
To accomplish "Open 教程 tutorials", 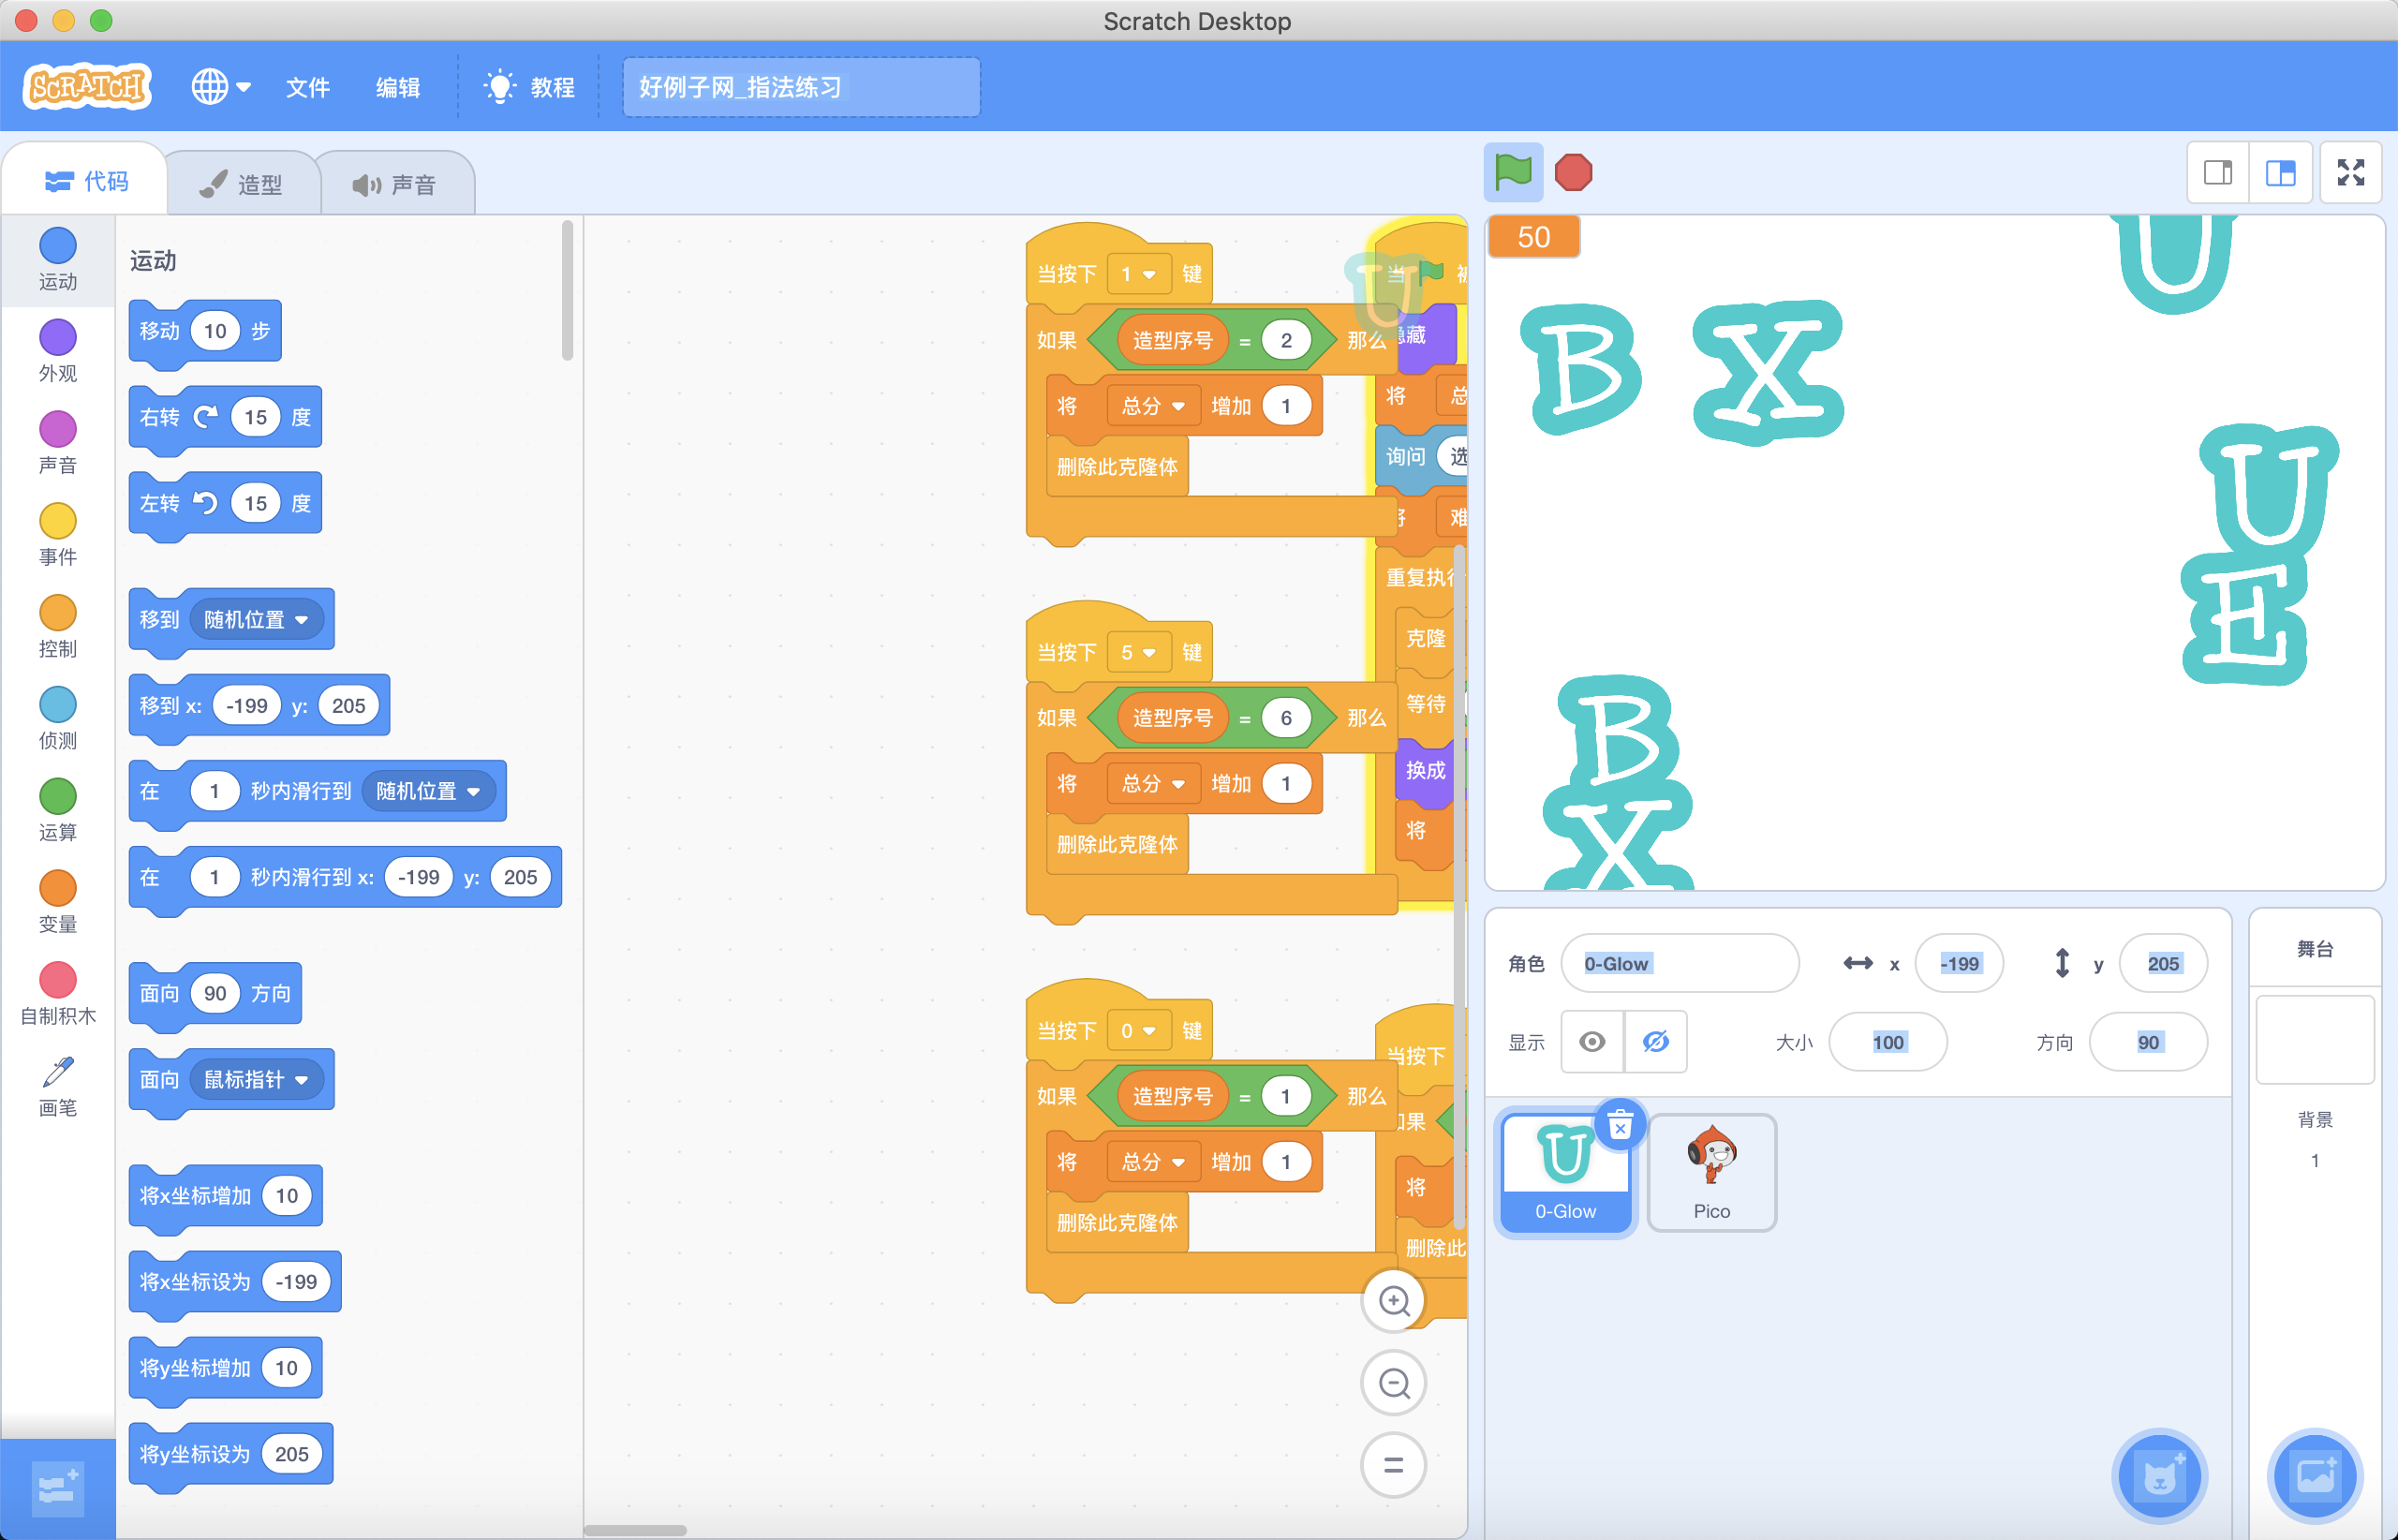I will tap(529, 88).
